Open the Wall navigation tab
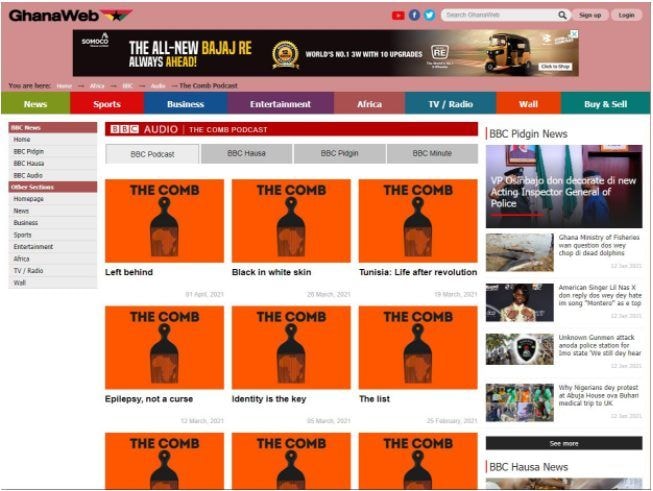The width and height of the screenshot is (653, 491). click(x=528, y=104)
